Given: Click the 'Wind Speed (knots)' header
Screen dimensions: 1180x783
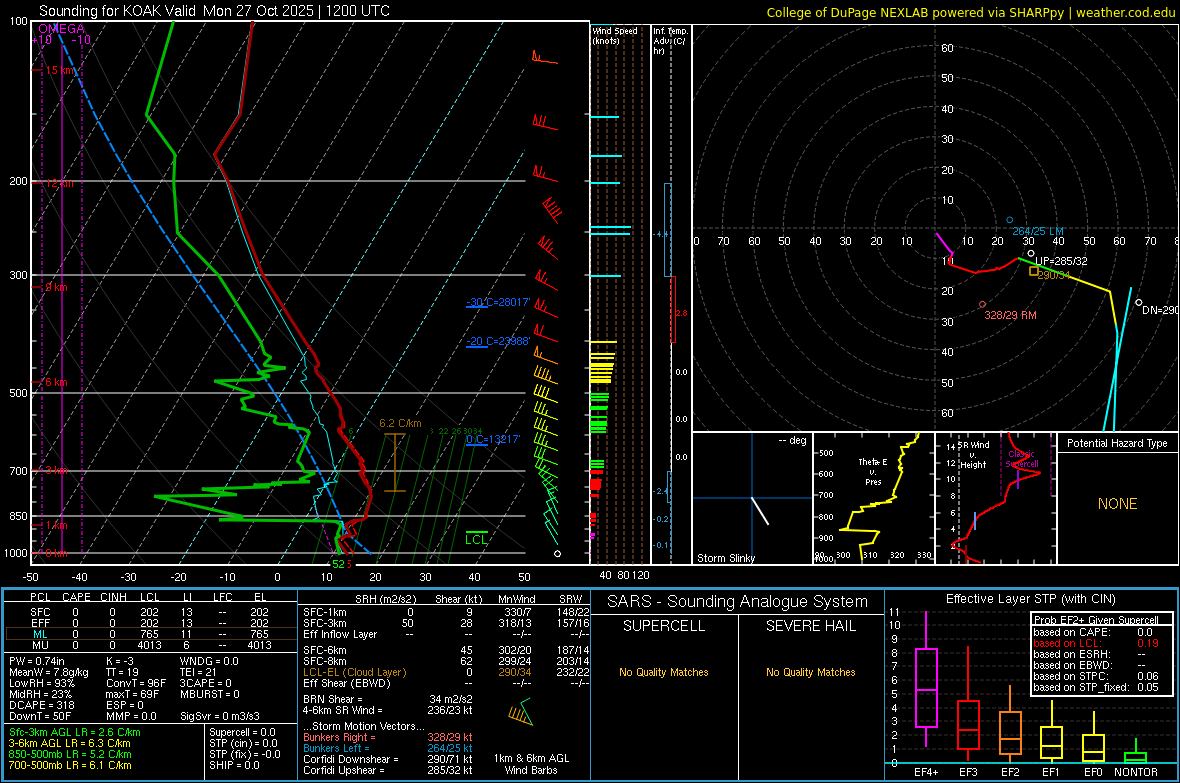Looking at the screenshot, I should click(614, 35).
